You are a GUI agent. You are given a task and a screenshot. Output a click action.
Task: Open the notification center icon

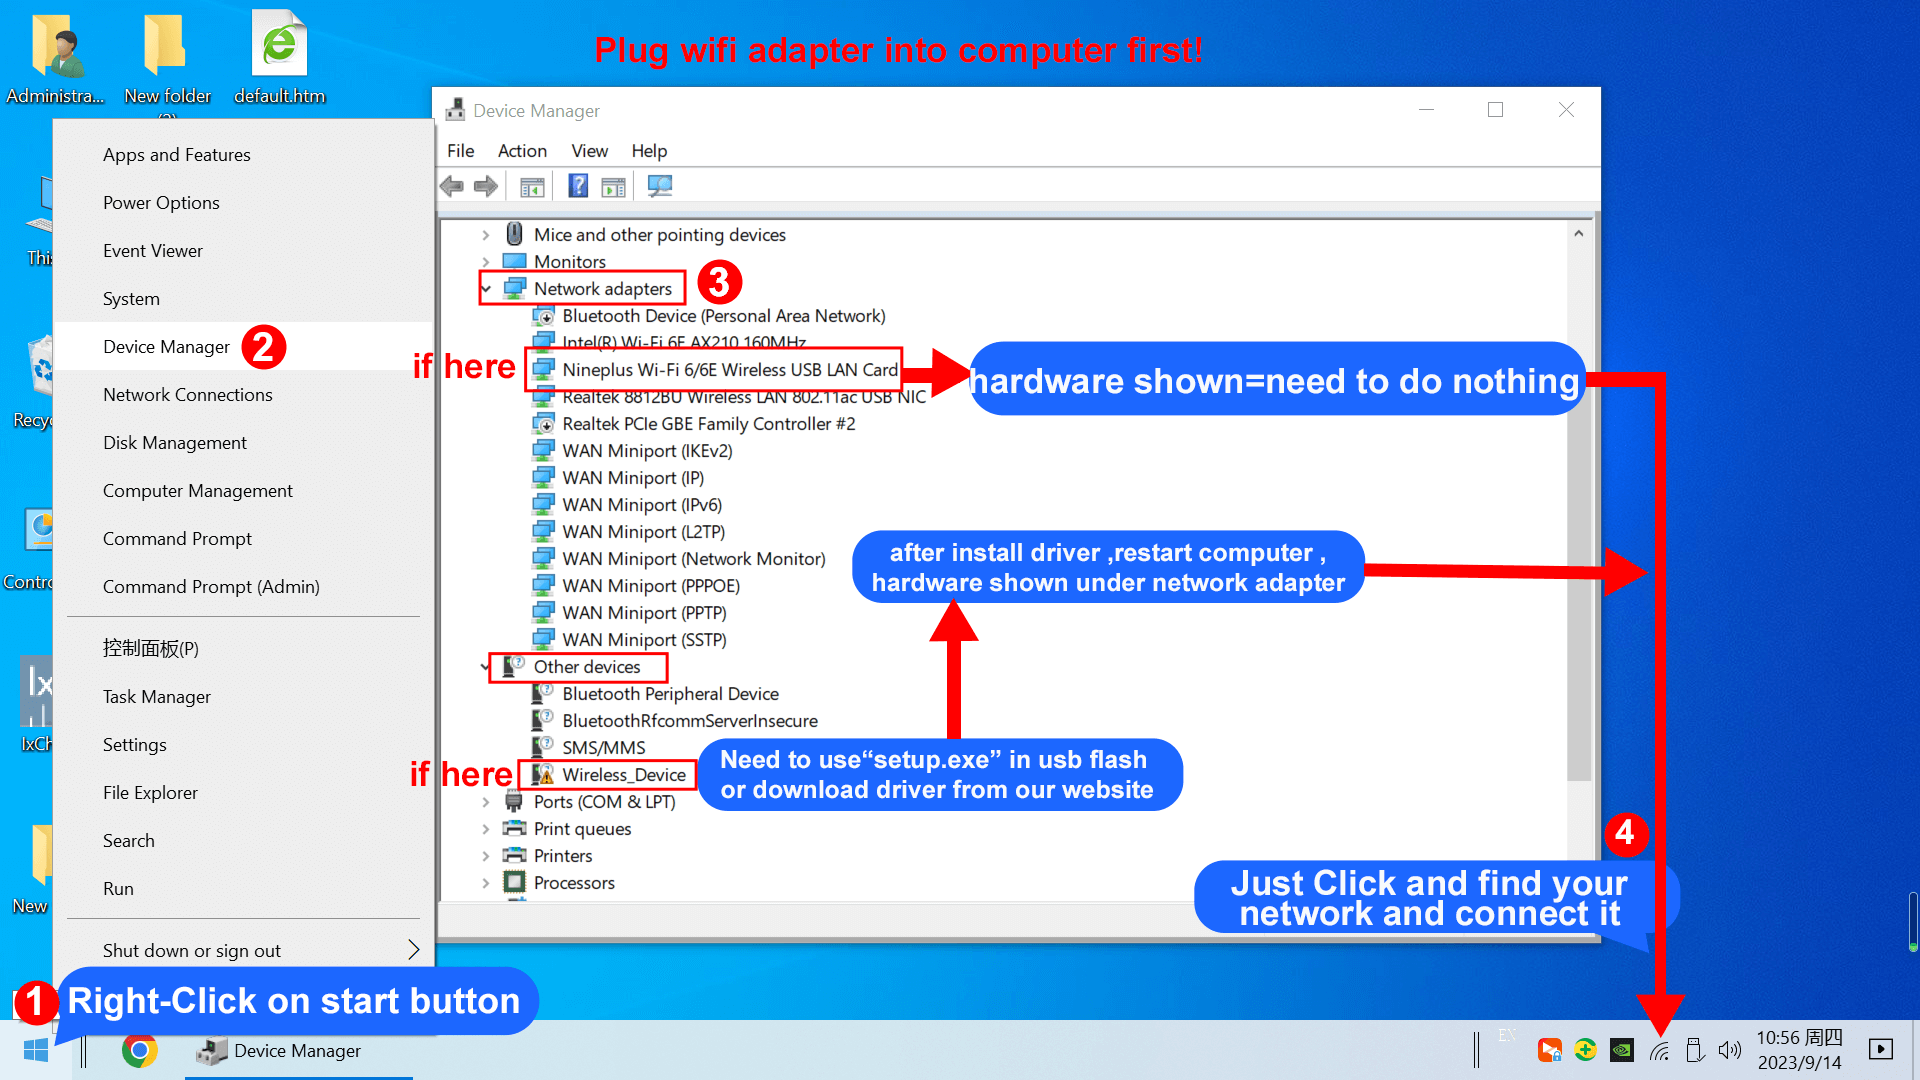pos(1881,1050)
